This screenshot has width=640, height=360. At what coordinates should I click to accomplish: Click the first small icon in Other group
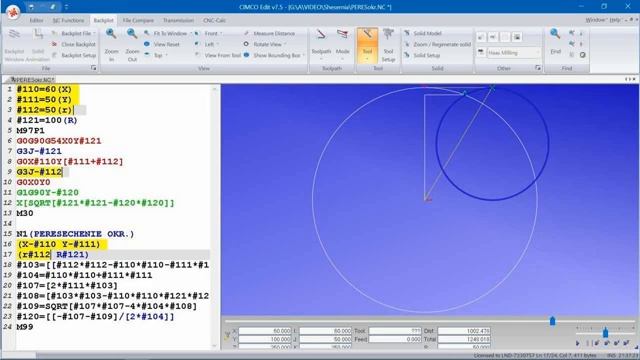click(481, 37)
